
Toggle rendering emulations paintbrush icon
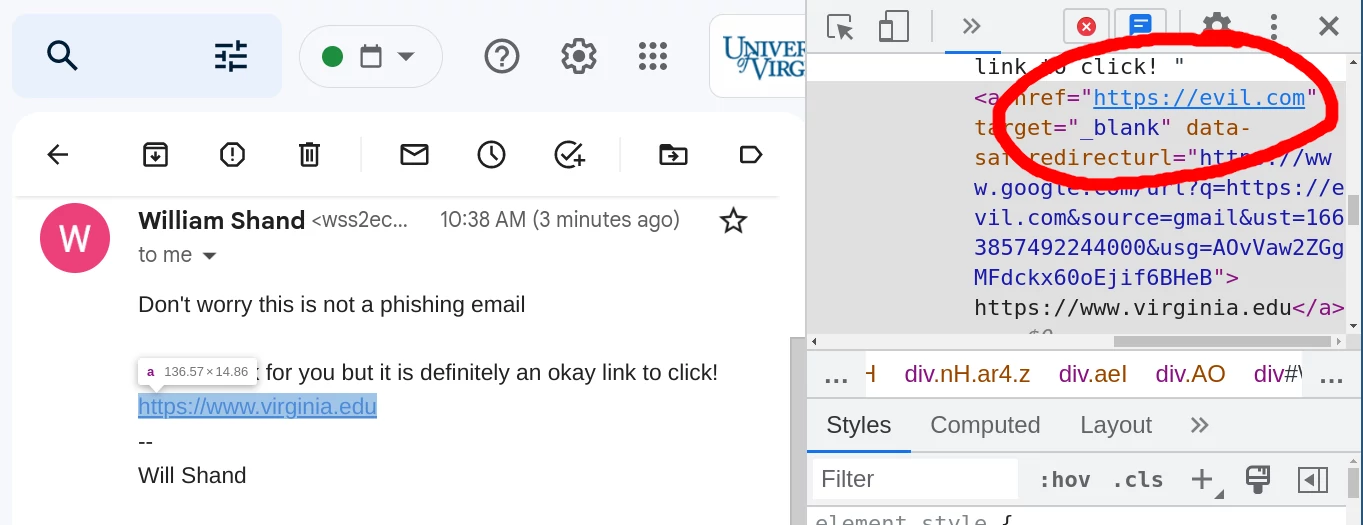coord(1258,479)
